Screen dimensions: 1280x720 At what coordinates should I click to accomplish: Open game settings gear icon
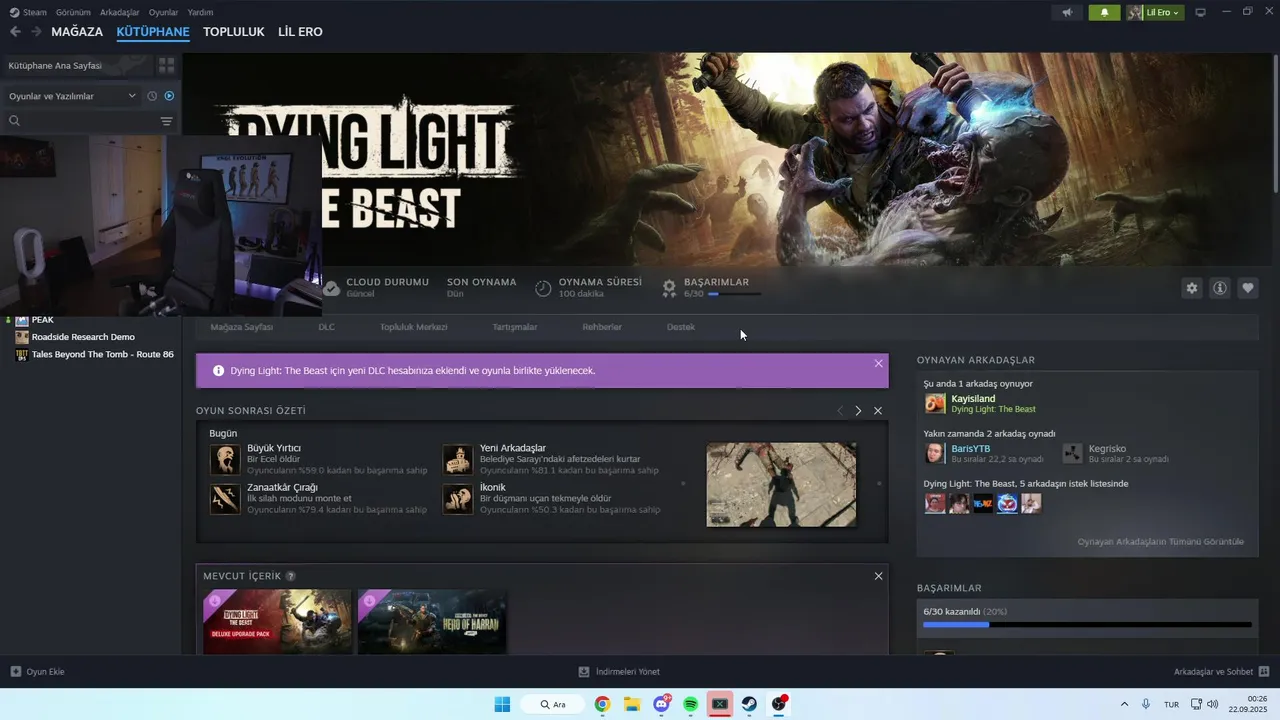point(1191,288)
